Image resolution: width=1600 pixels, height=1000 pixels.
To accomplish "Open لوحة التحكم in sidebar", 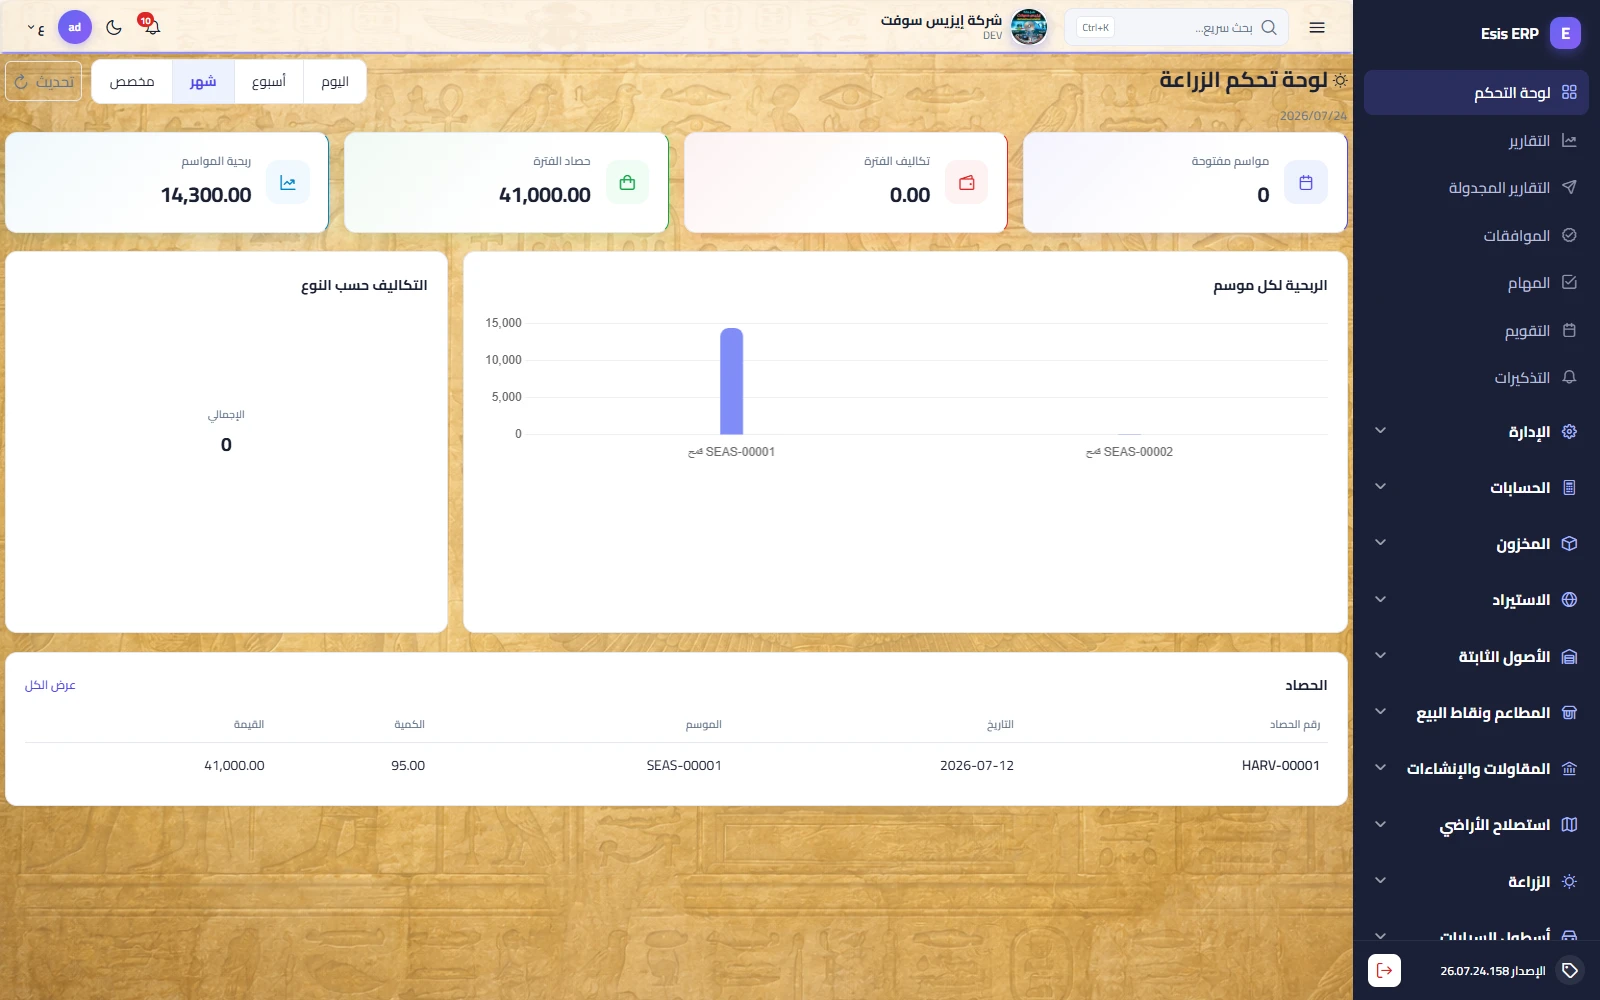I will (x=1476, y=93).
